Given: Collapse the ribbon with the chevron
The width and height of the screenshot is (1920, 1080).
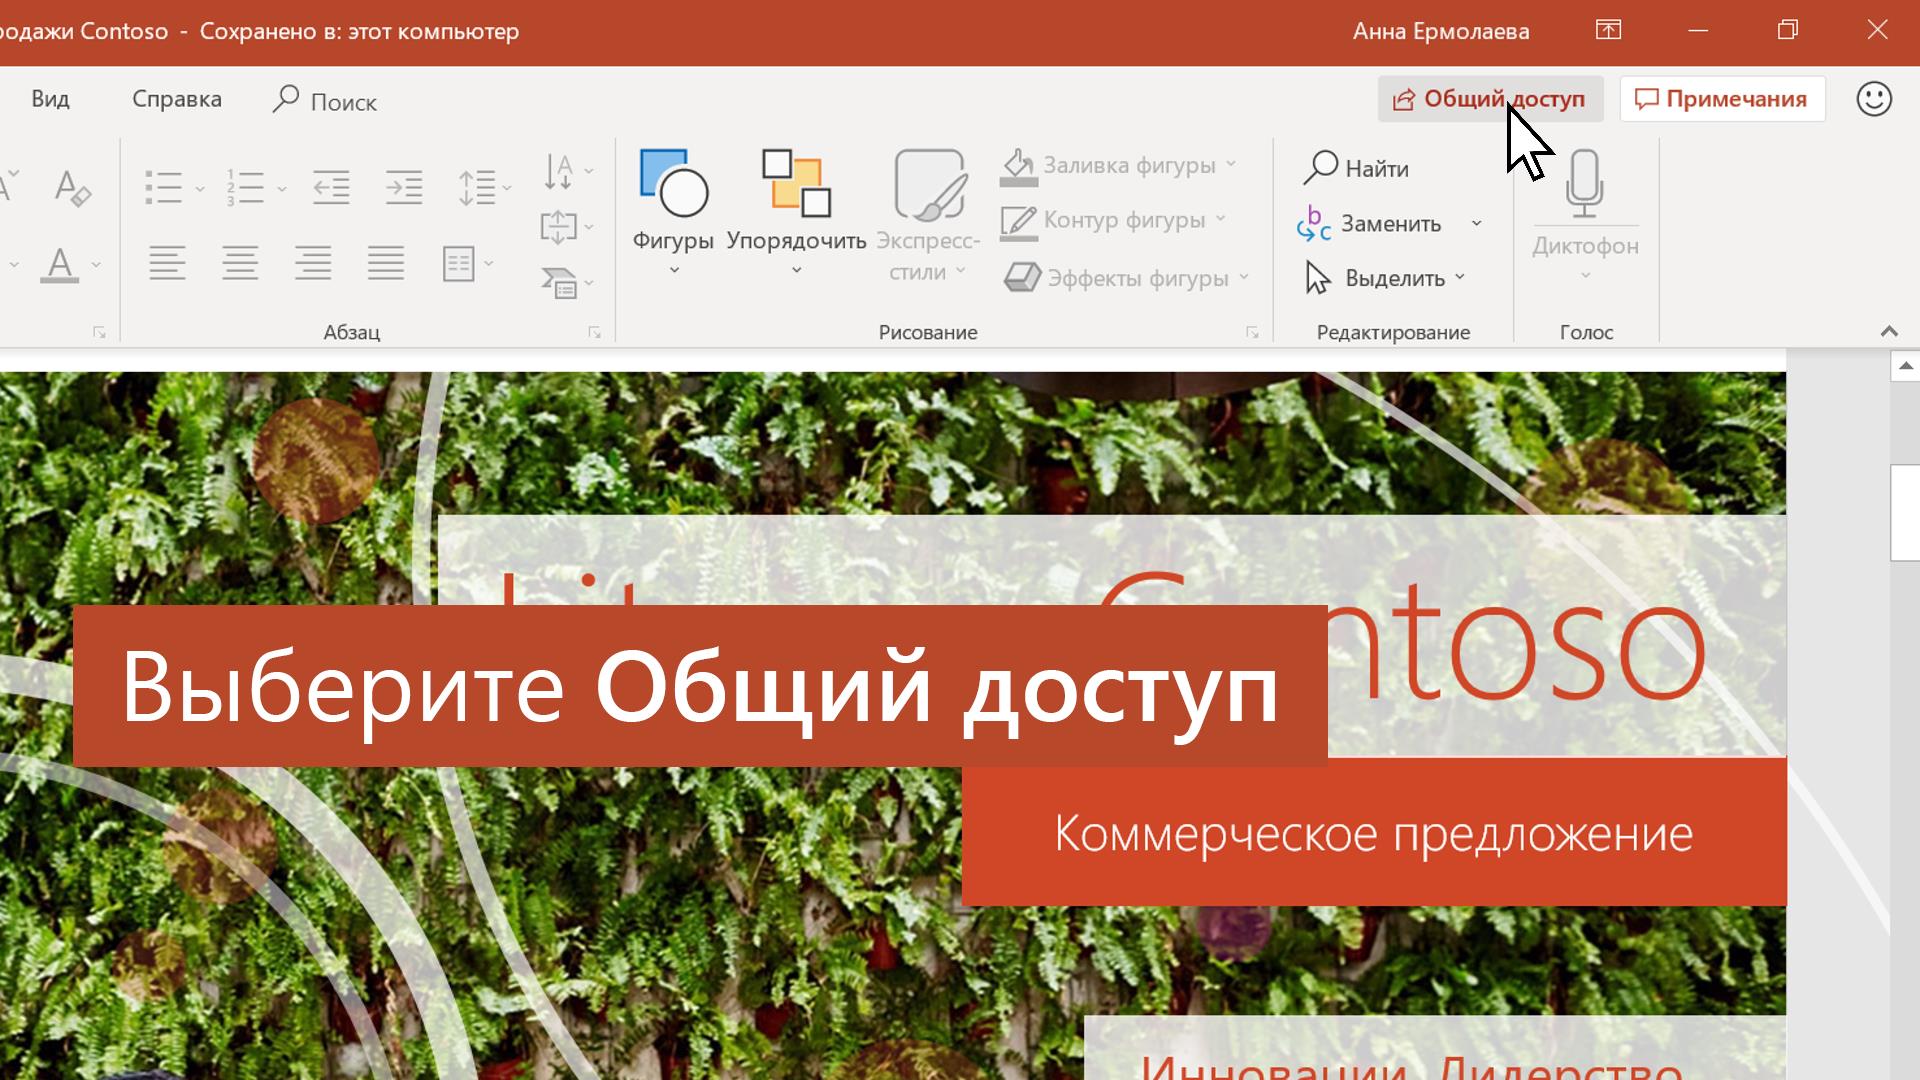Looking at the screenshot, I should click(1889, 331).
